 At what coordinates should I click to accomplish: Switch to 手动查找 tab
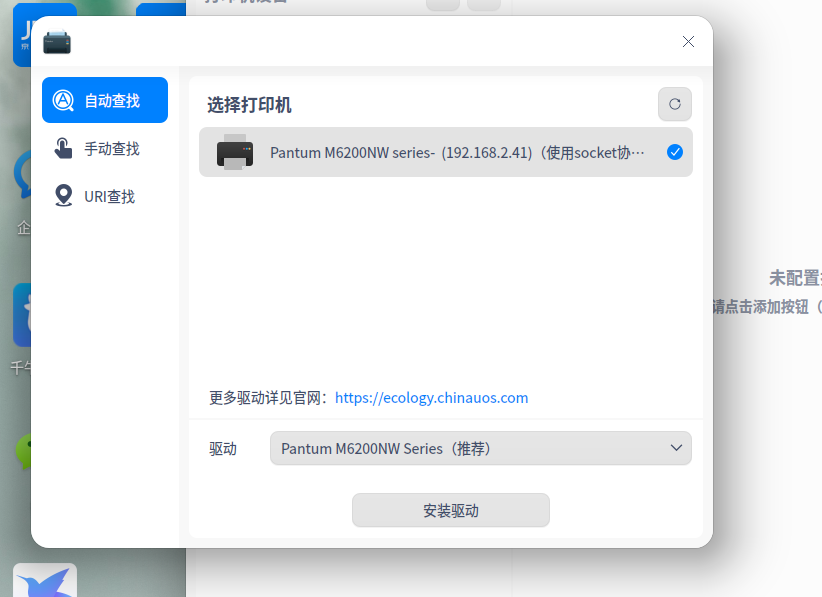105,149
